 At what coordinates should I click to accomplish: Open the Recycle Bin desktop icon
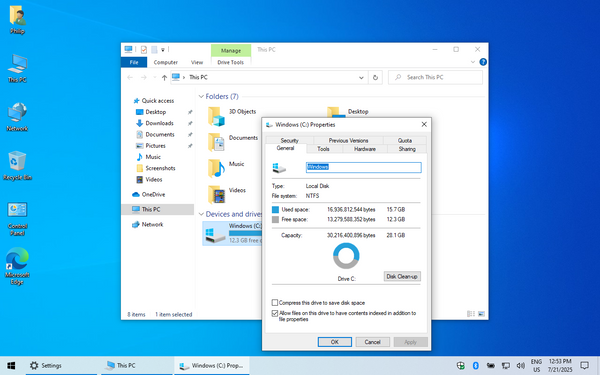[x=17, y=165]
